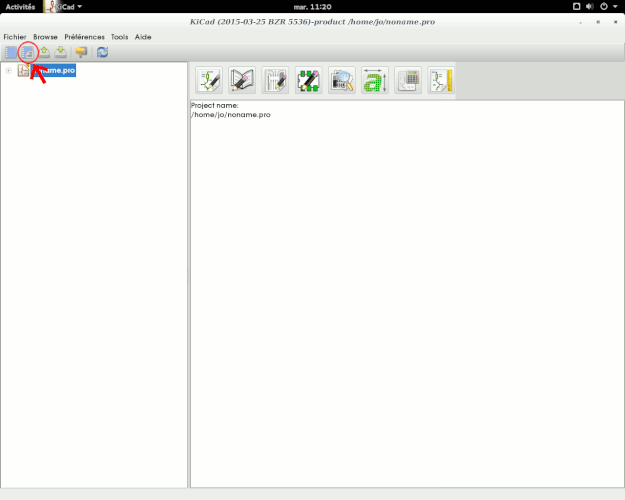The image size is (625, 500).
Task: Click the Activités overview button
Action: point(20,7)
